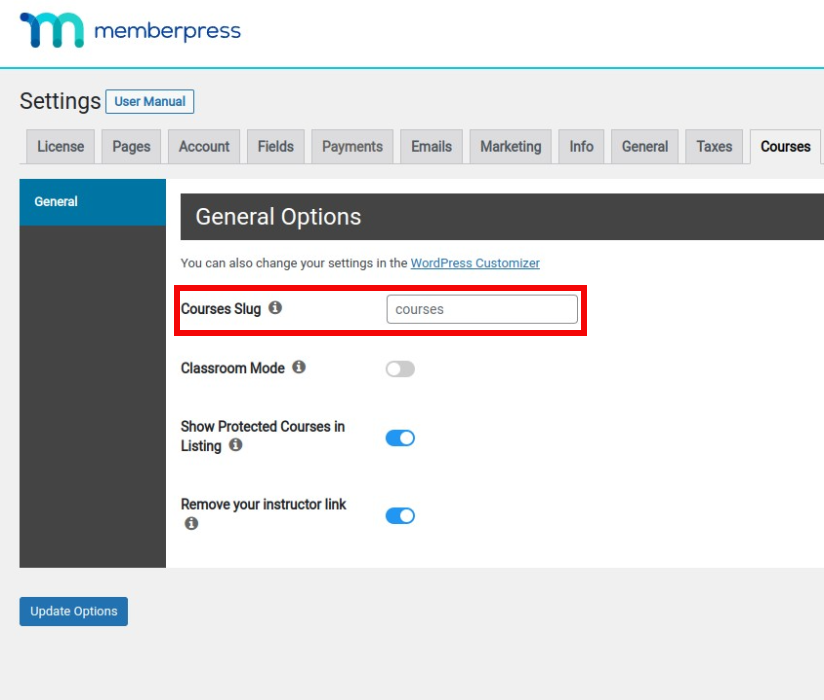The width and height of the screenshot is (824, 700).
Task: Select the Courses tab
Action: [x=786, y=147]
